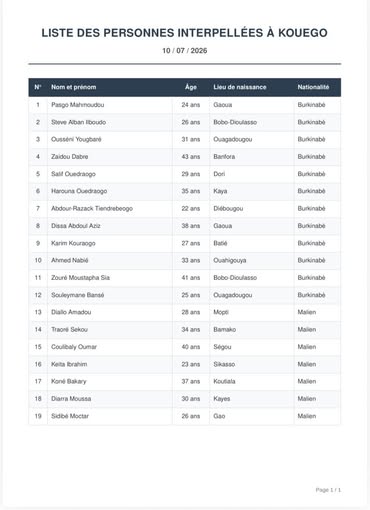370x510 pixels.
Task: Click the birthplace Koutiala
Action: pyautogui.click(x=224, y=381)
